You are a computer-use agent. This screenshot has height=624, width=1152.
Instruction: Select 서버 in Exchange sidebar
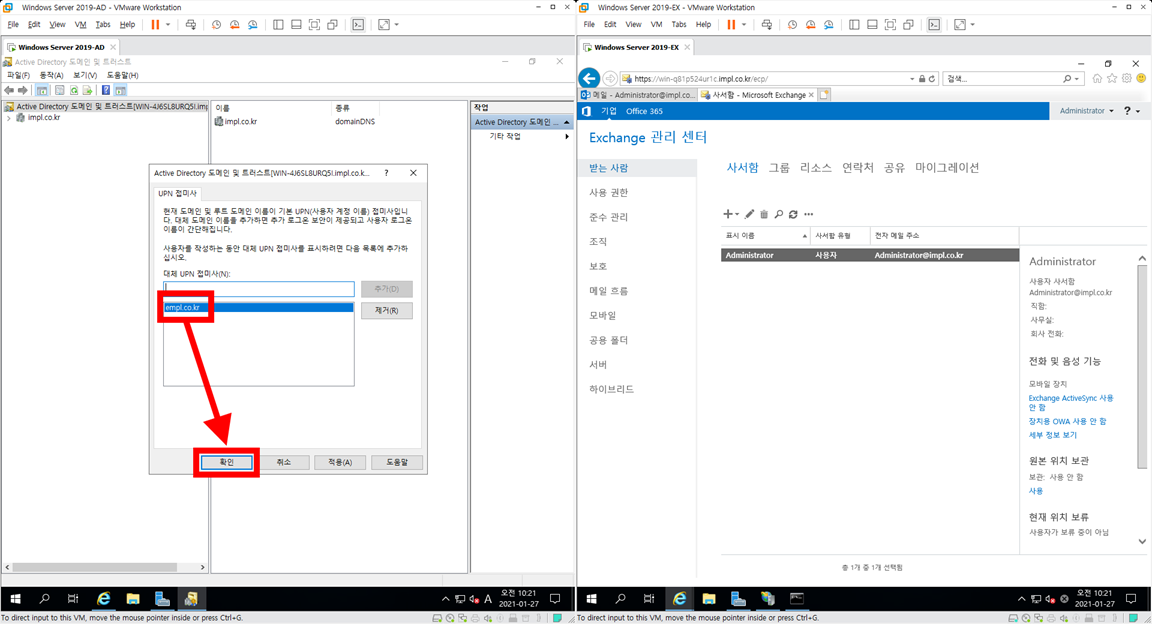point(598,365)
